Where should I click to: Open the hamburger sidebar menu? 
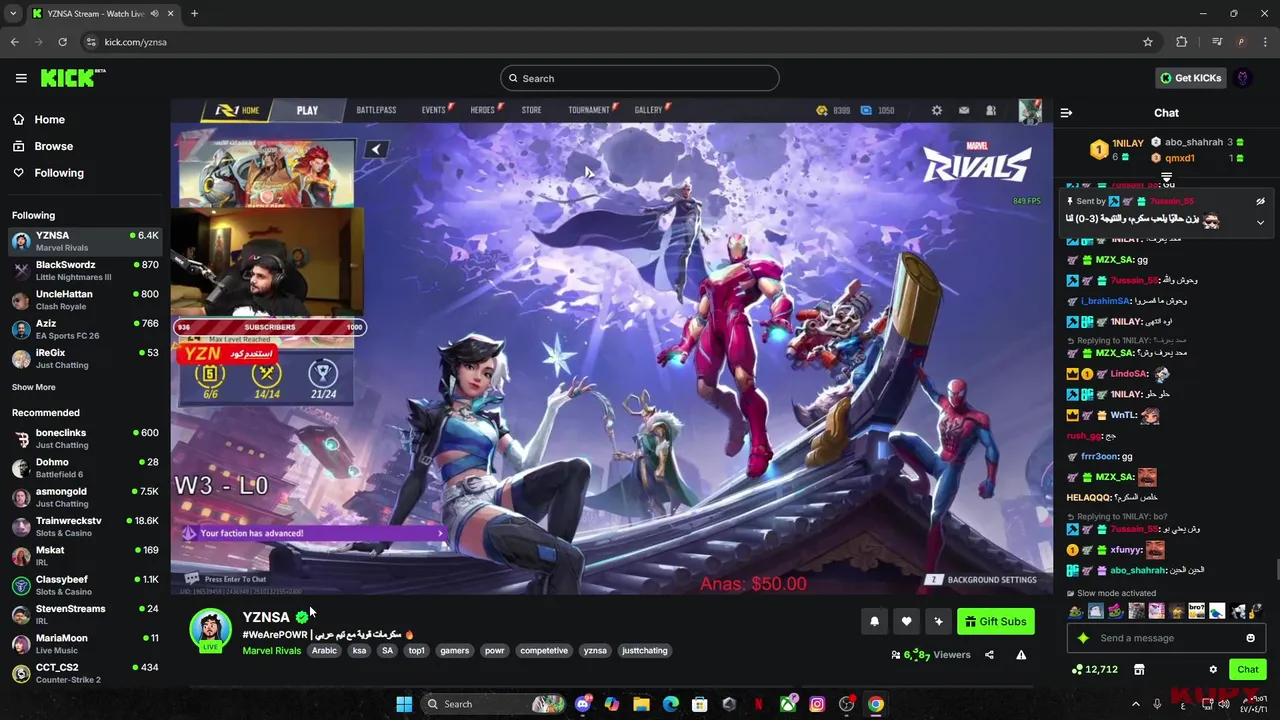(x=21, y=78)
